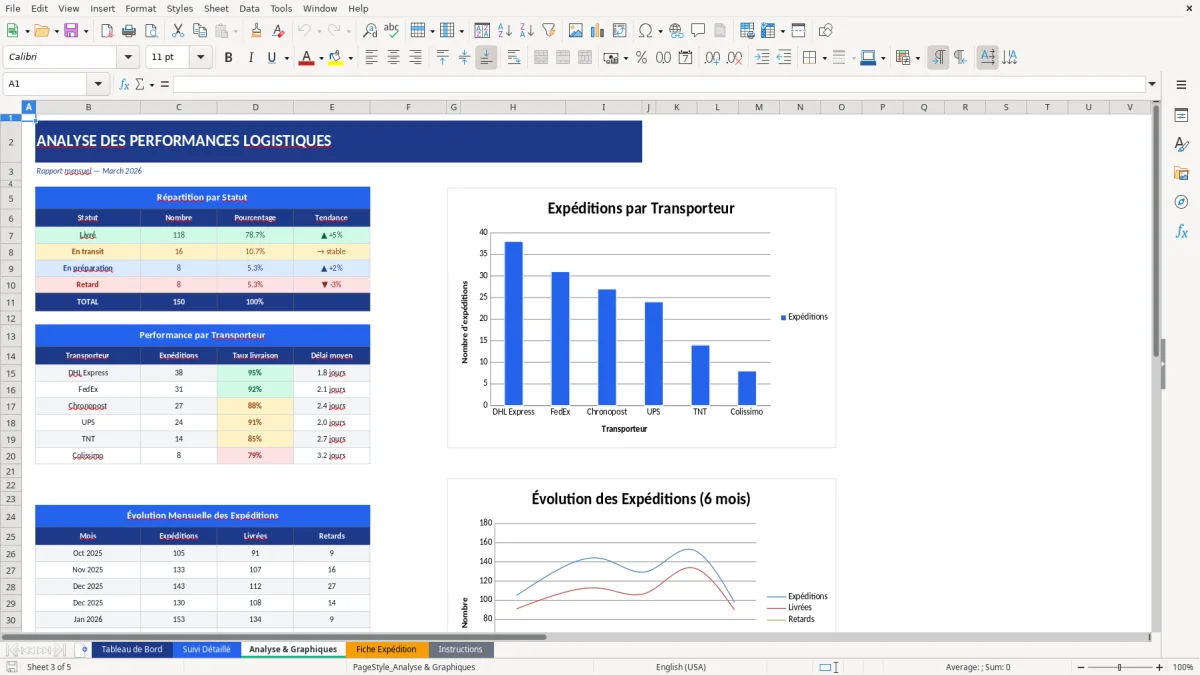Switch to Suivi Détaillé sheet tab
This screenshot has width=1200, height=675.
click(x=206, y=649)
